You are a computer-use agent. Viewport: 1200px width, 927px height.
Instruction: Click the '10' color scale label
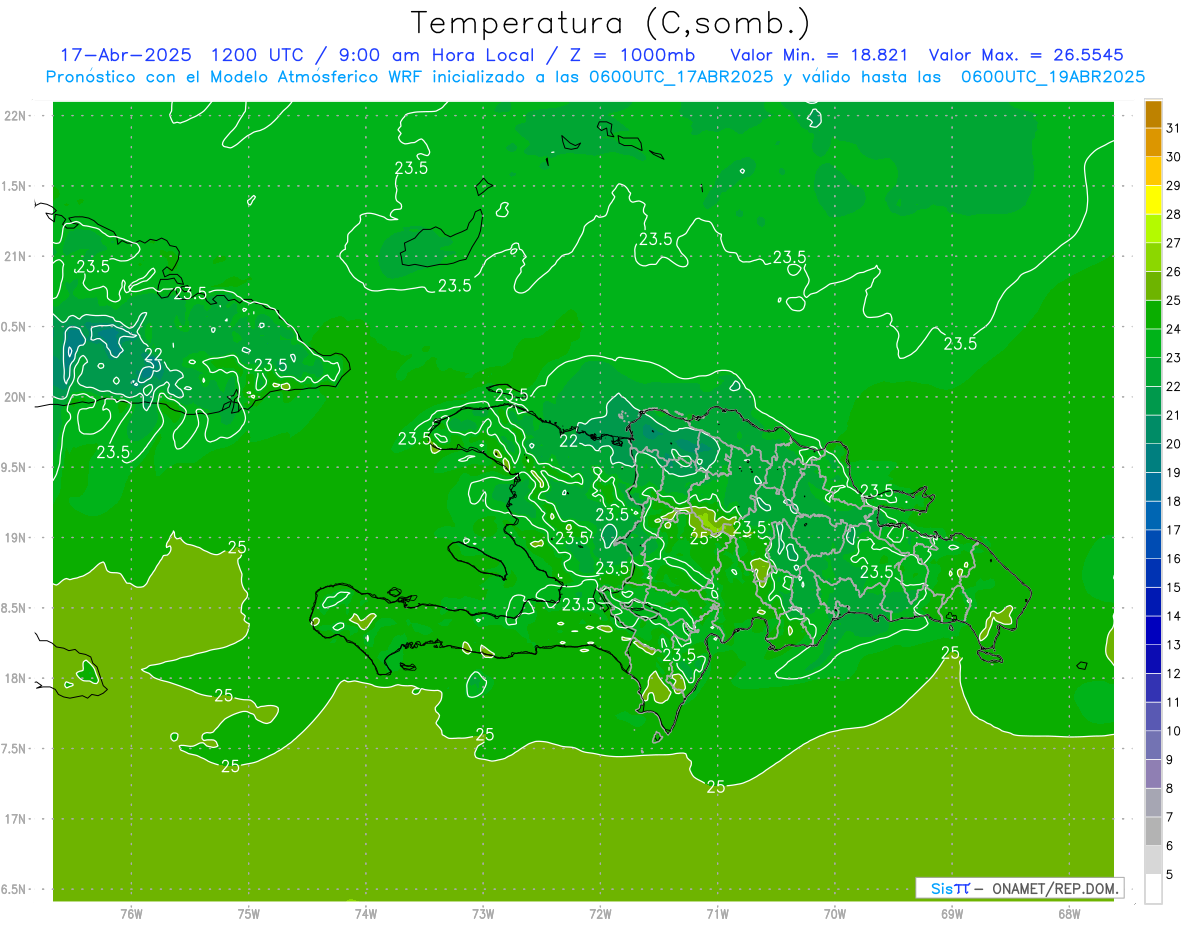tap(1174, 731)
